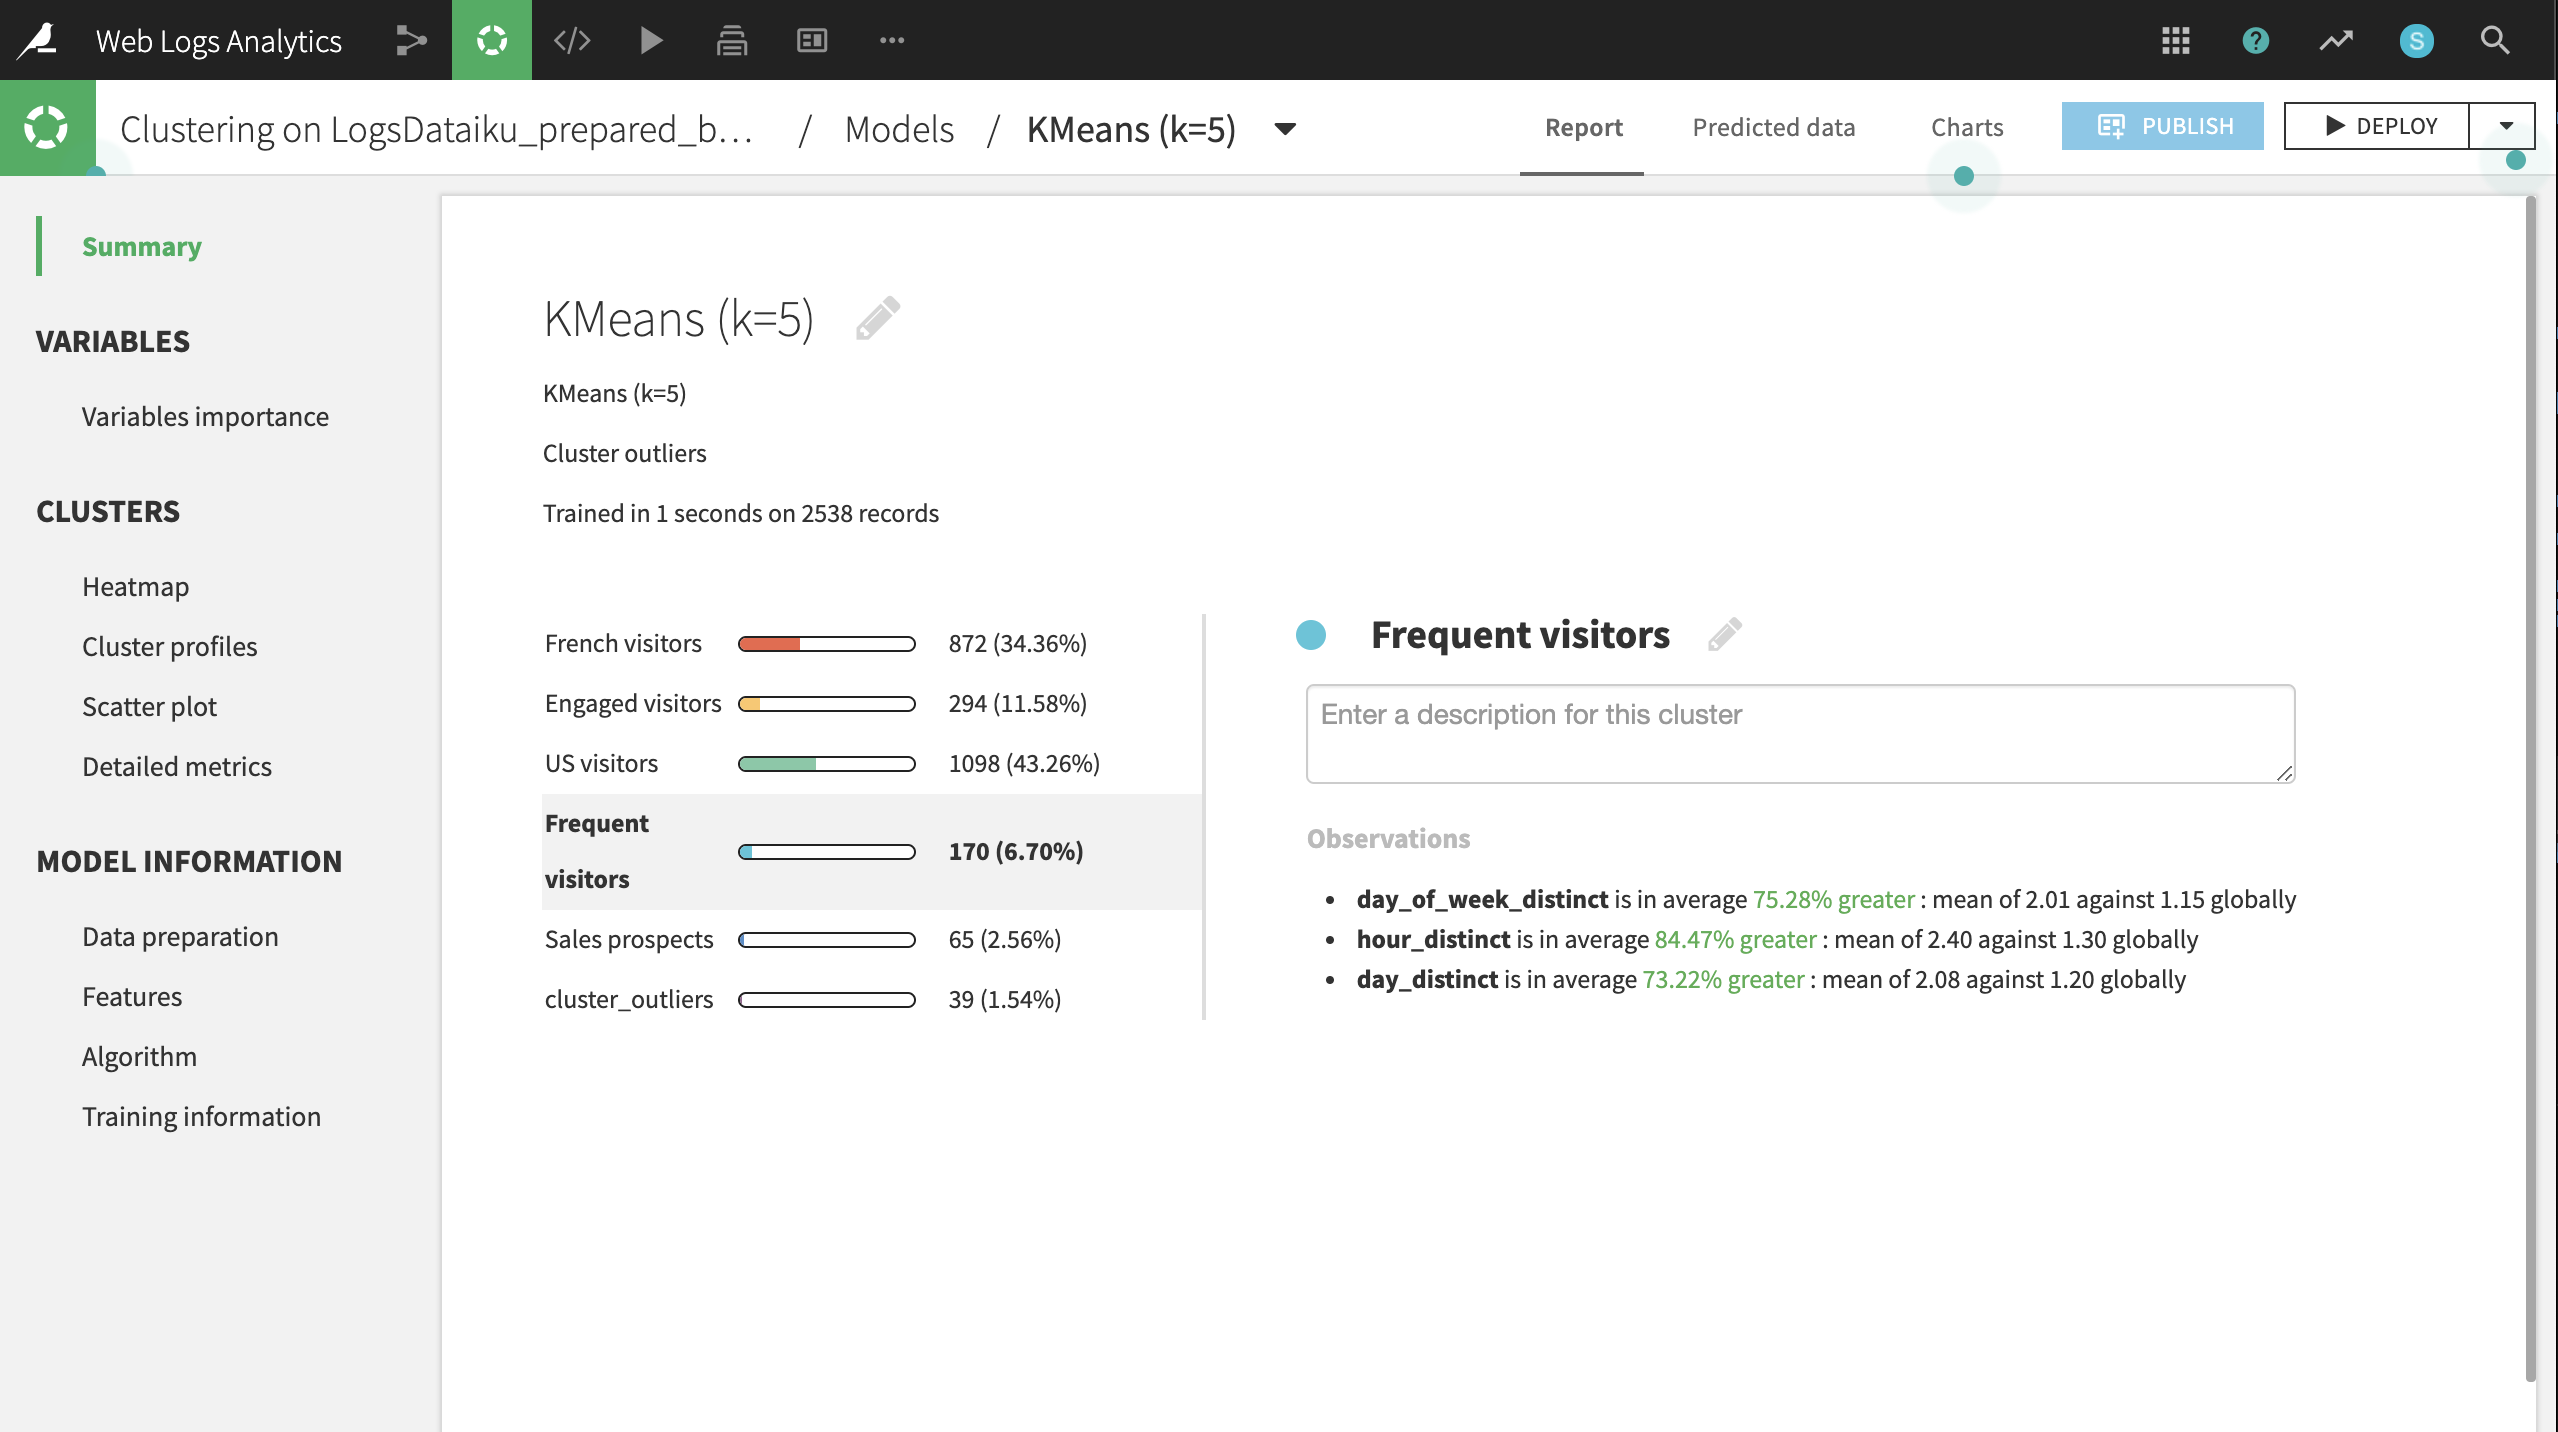Click the PUBLISH button
The width and height of the screenshot is (2558, 1432).
[2162, 126]
